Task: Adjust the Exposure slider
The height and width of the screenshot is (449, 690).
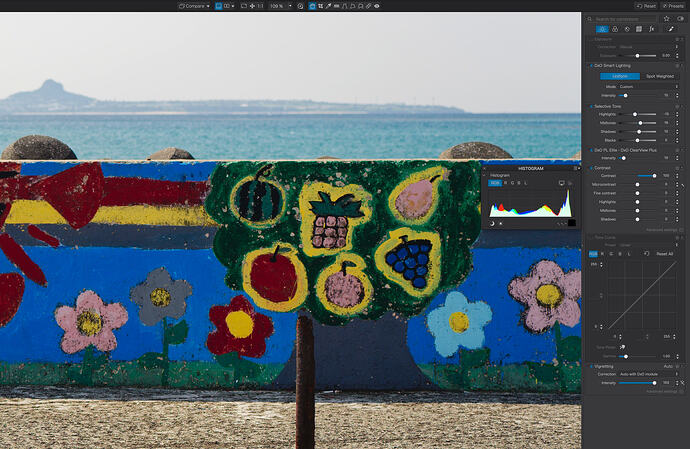Action: tap(637, 55)
